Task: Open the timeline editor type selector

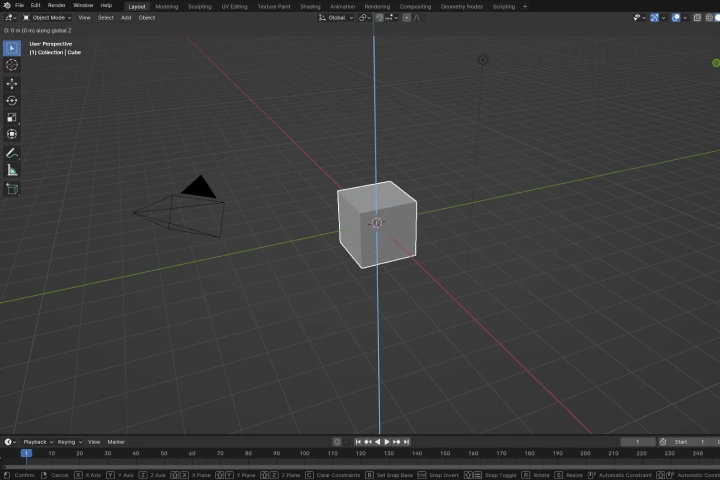Action: [10, 442]
